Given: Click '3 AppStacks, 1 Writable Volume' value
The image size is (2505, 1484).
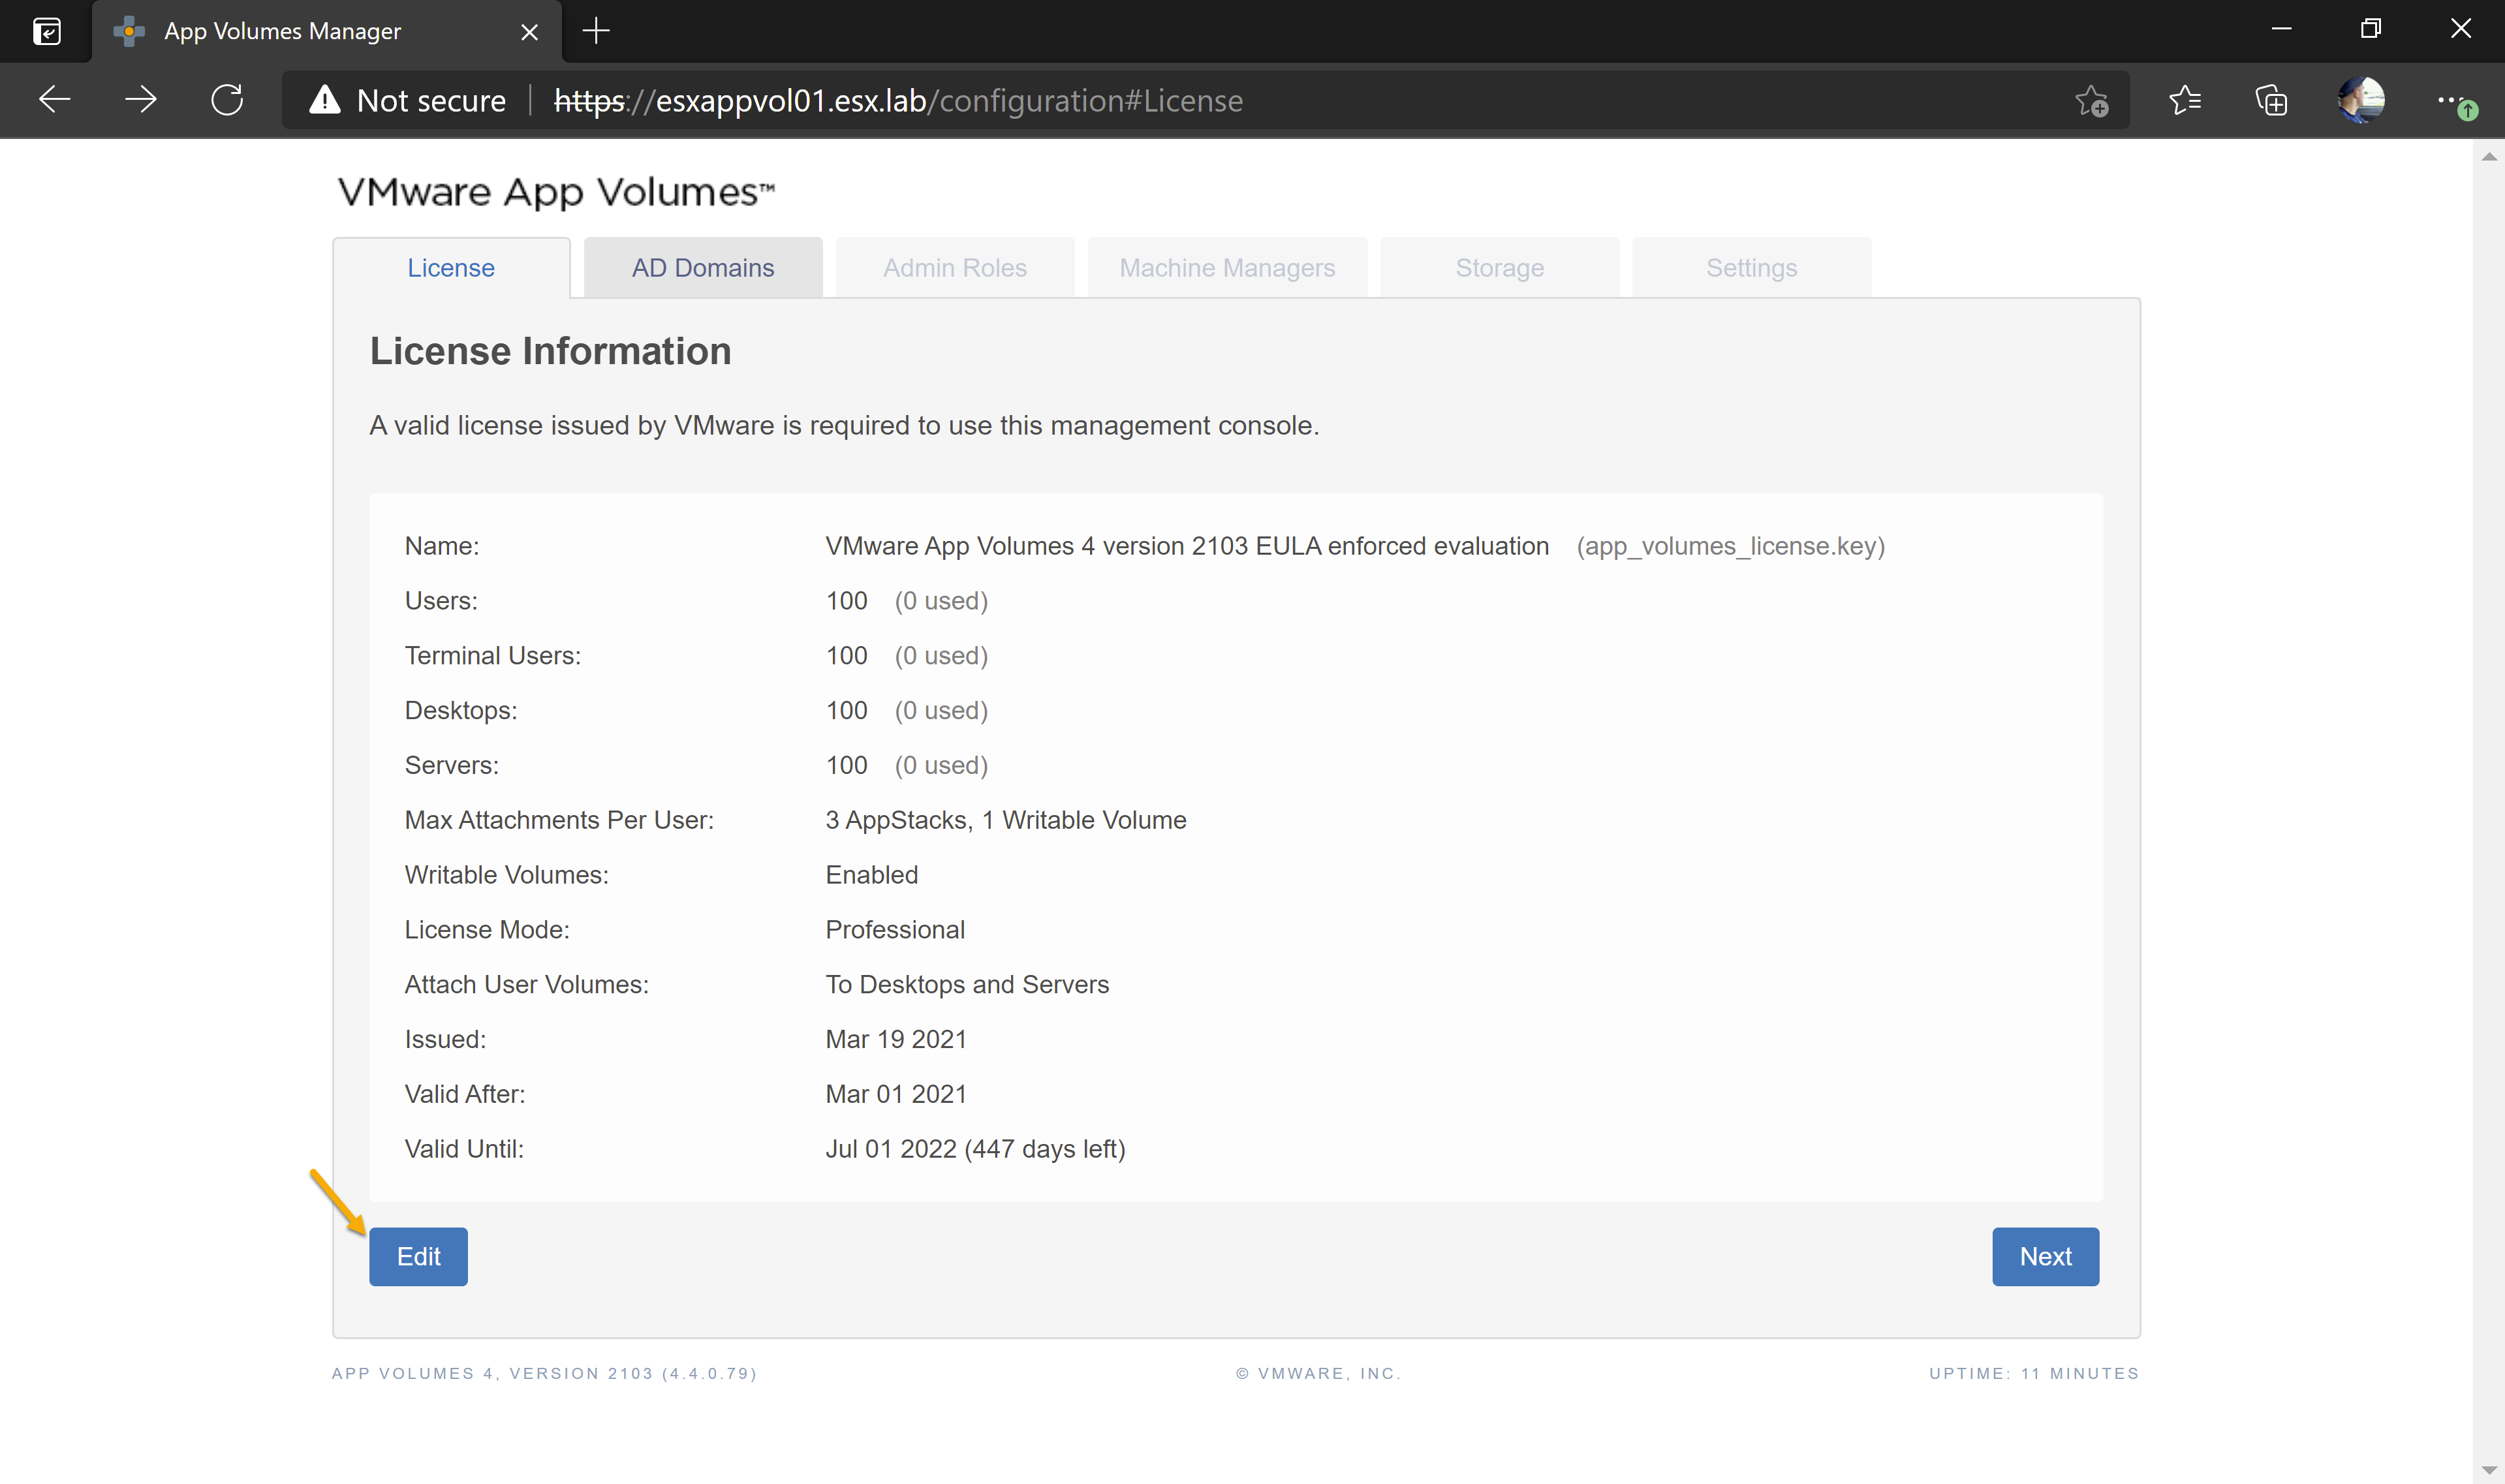Looking at the screenshot, I should [x=1005, y=820].
